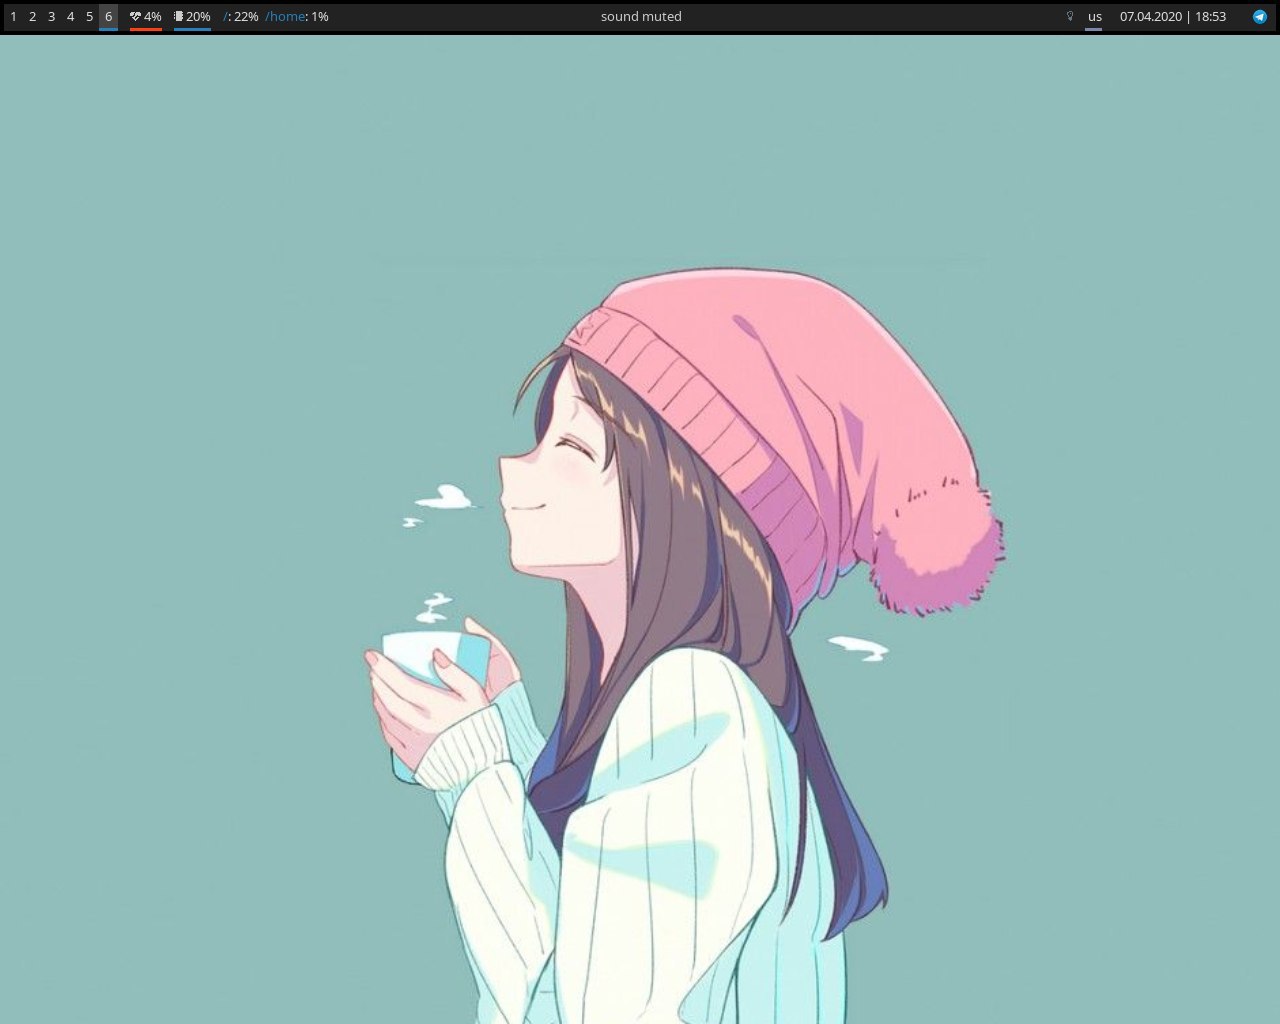Screen dimensions: 1280x1024
Task: Click the root filesystem 22% indicator
Action: (241, 17)
